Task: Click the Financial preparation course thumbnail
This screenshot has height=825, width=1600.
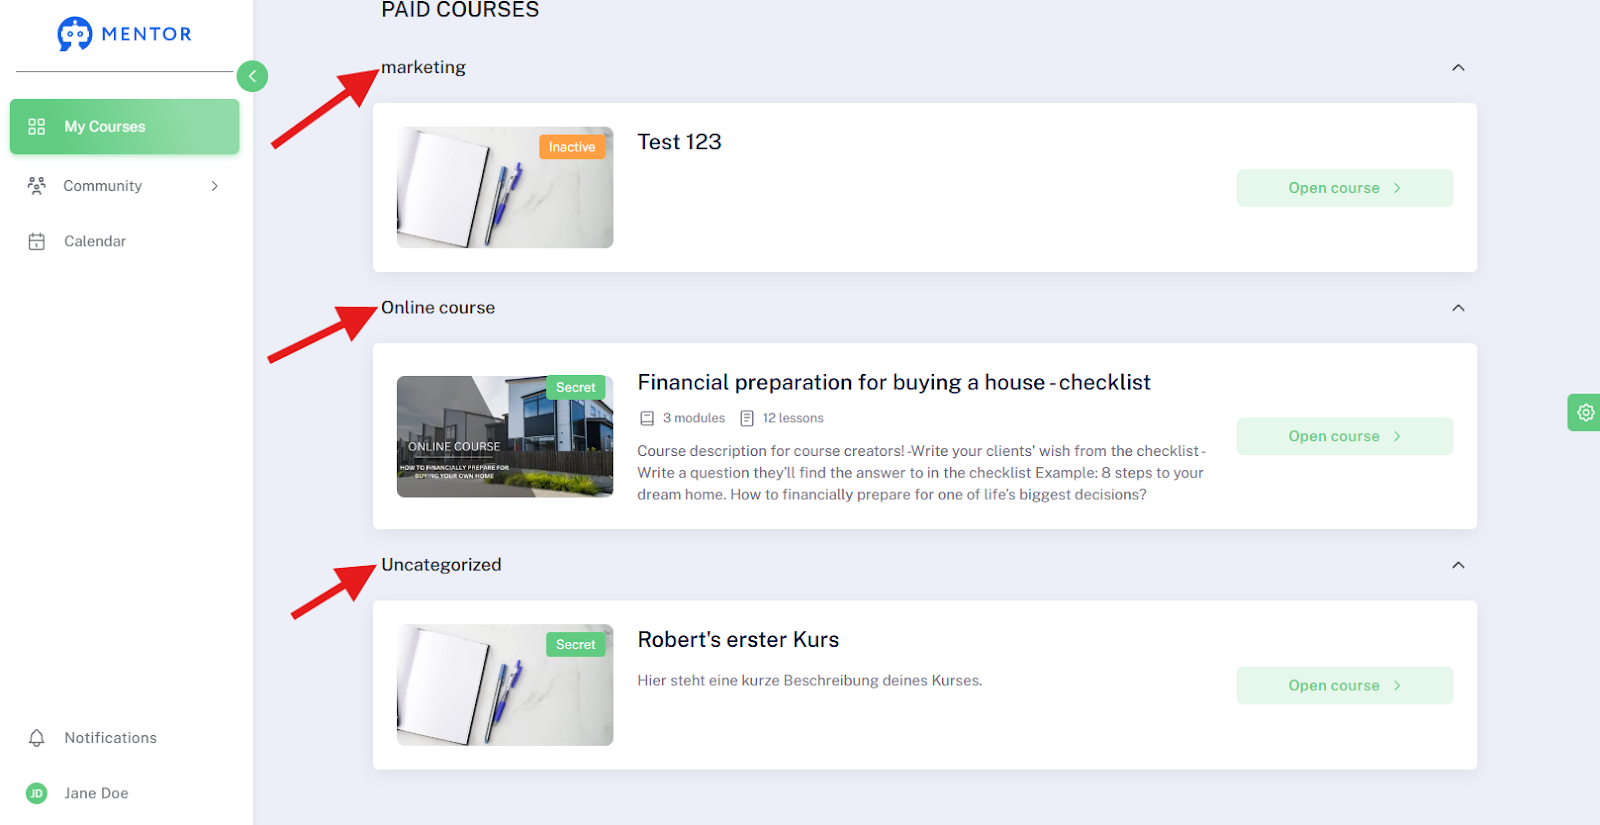Action: pyautogui.click(x=505, y=436)
